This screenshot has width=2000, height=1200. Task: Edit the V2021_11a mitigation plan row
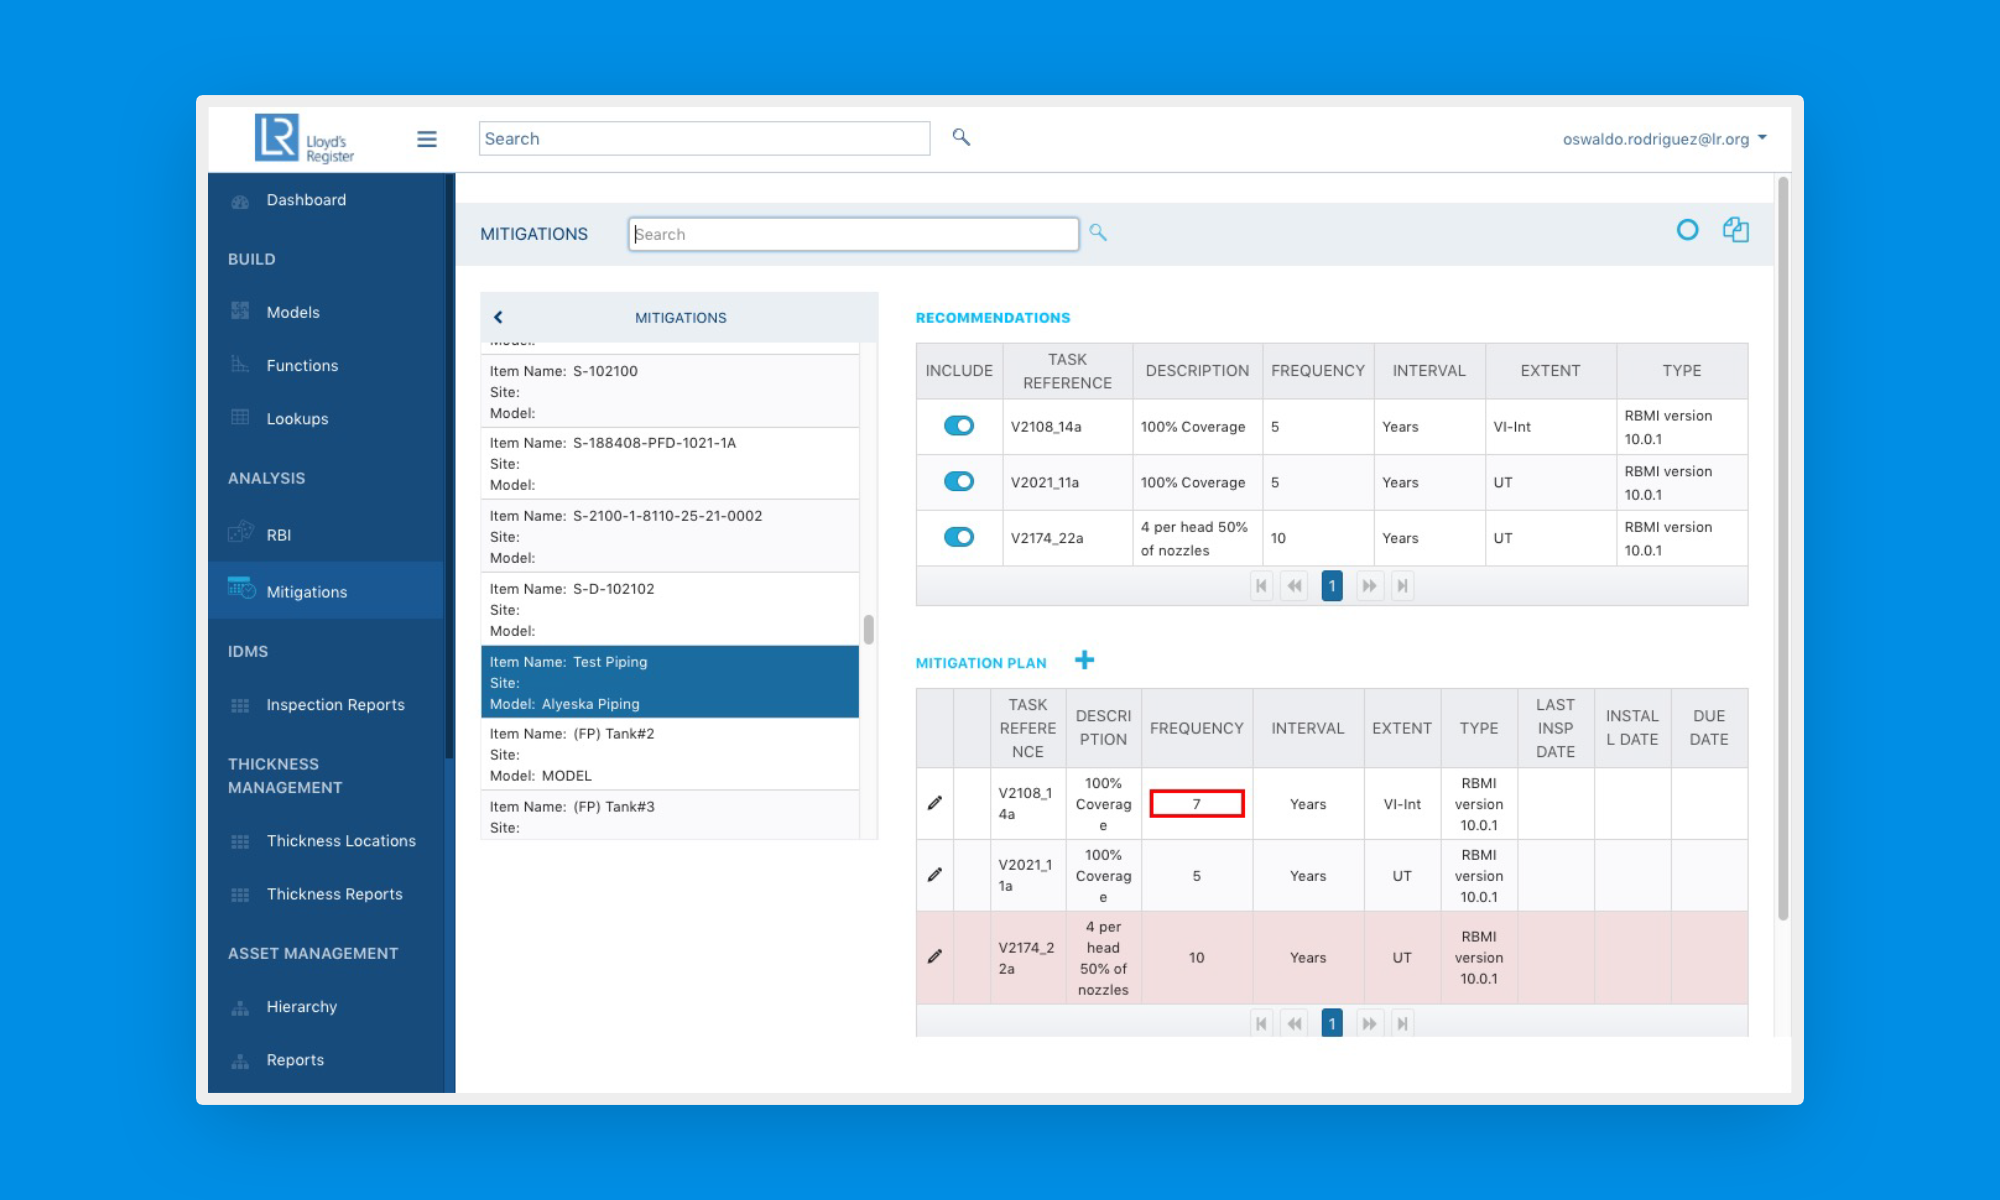click(x=935, y=875)
